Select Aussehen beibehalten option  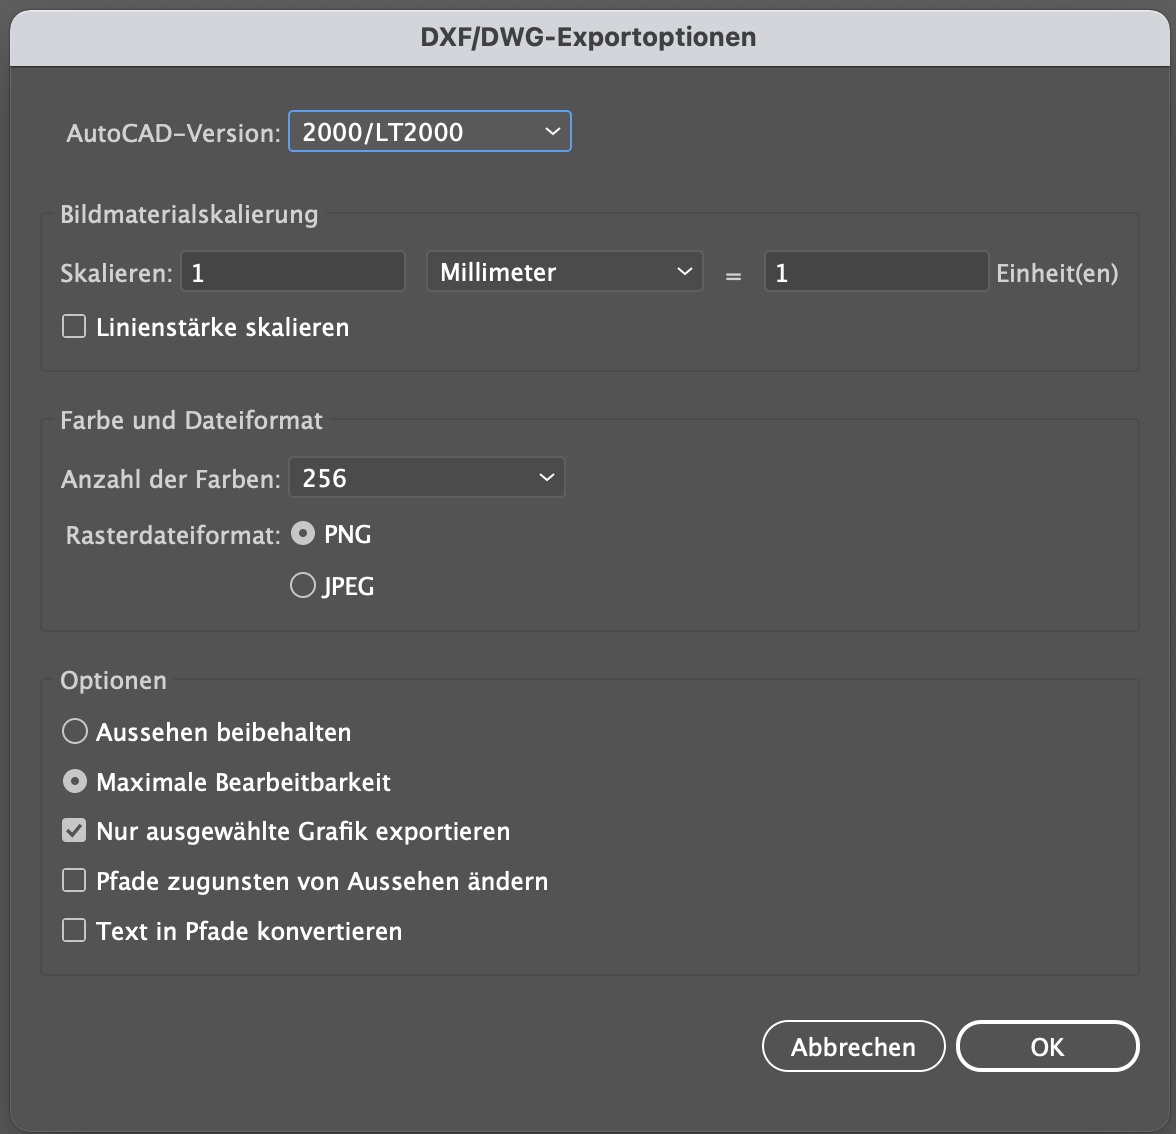75,732
